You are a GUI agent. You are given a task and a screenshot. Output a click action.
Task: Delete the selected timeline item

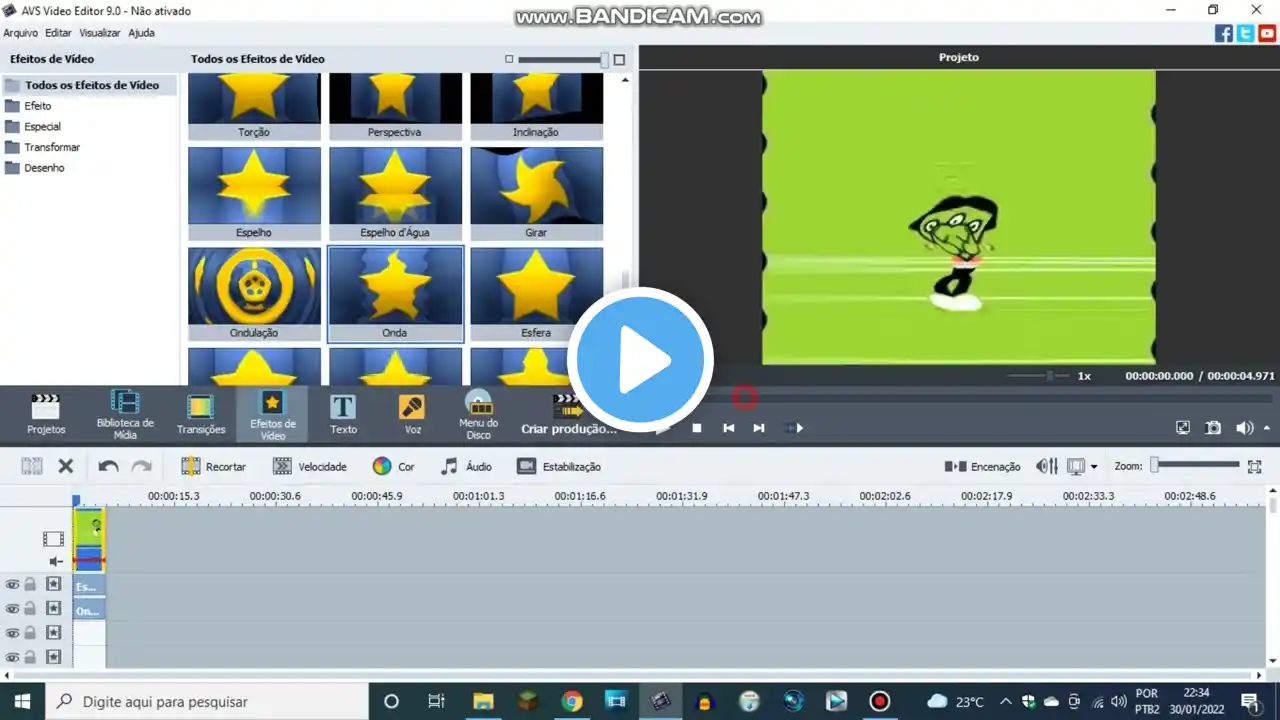pyautogui.click(x=66, y=466)
